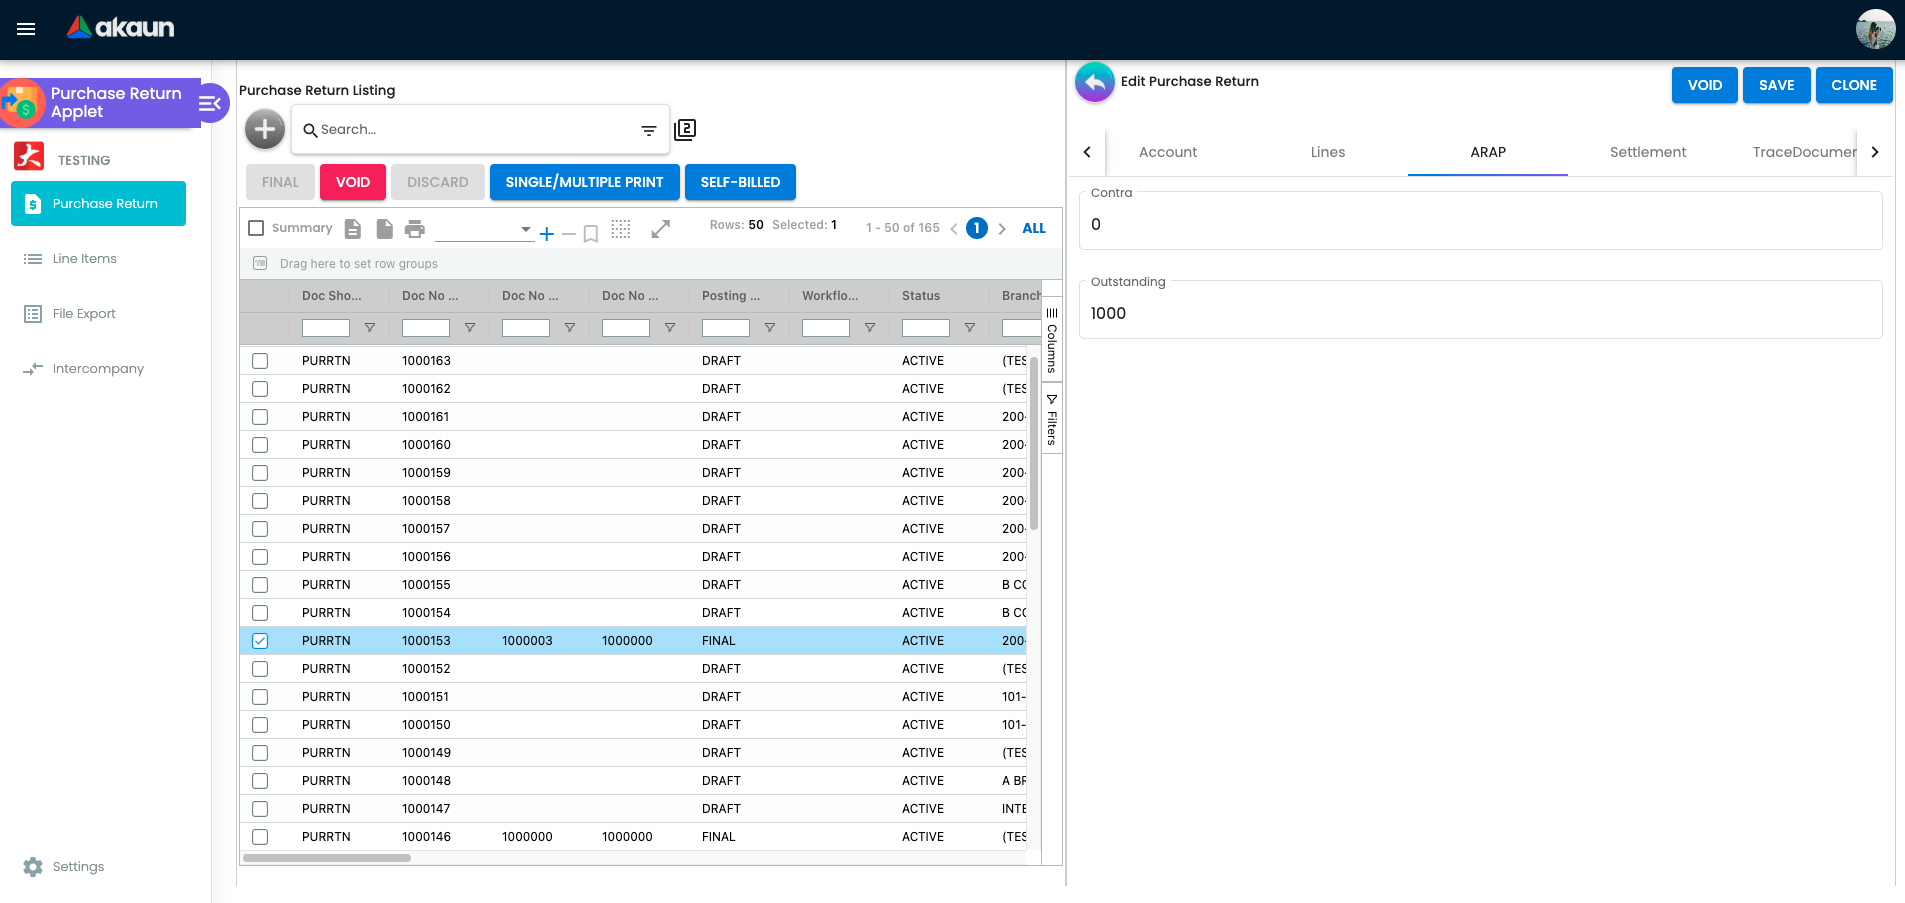
Task: Open the hamburger main menu
Action: 26,29
